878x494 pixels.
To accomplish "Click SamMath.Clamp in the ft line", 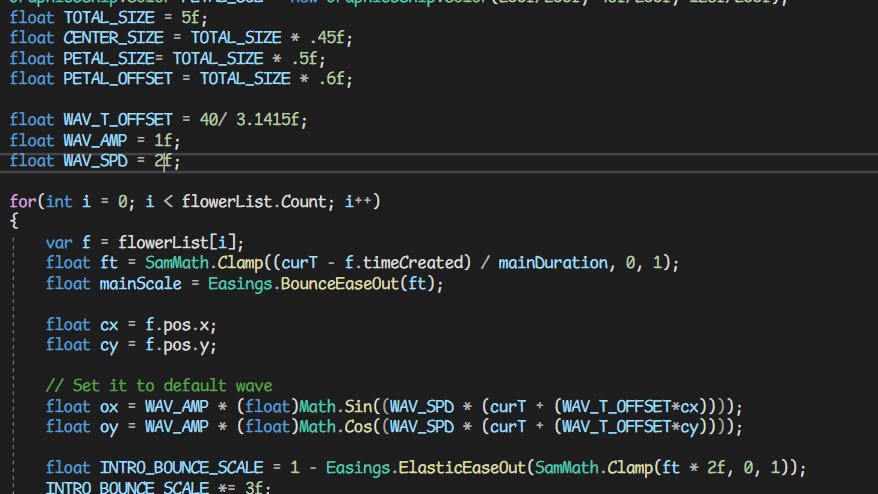I will [x=204, y=263].
